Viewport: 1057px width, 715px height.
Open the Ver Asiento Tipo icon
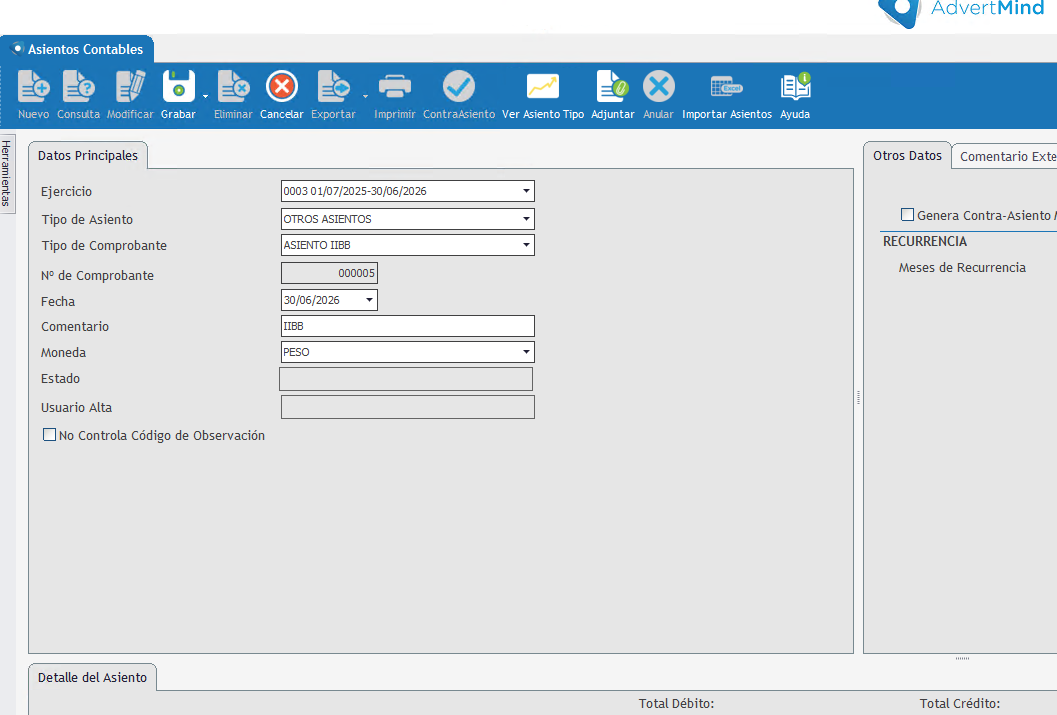[543, 87]
